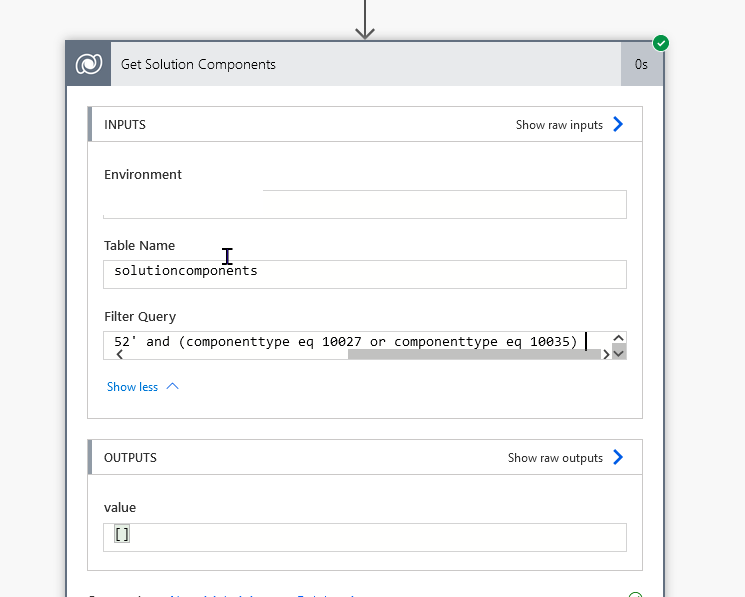
Task: Click the Environment label
Action: (143, 175)
